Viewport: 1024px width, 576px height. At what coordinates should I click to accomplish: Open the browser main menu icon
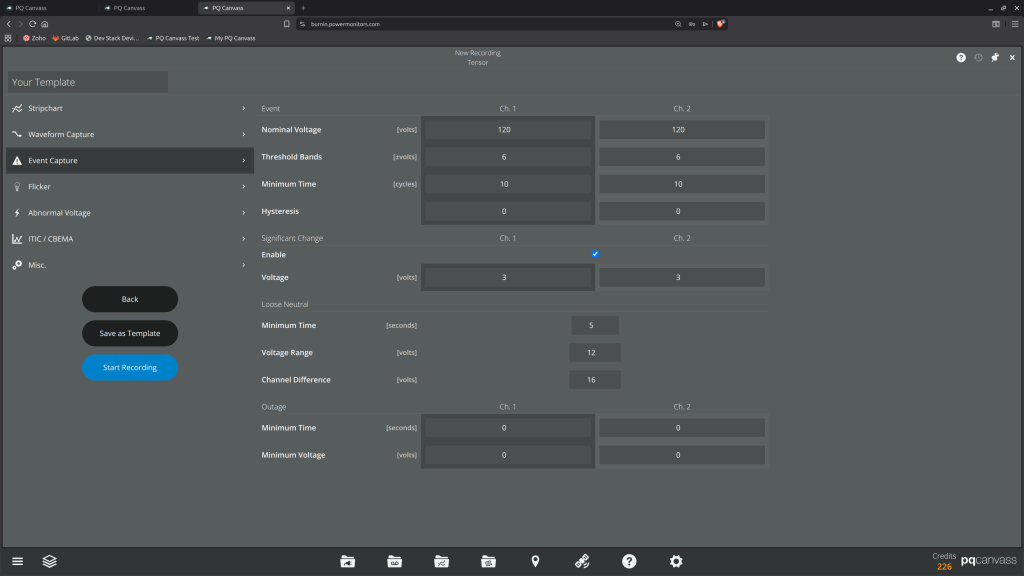pos(1015,24)
